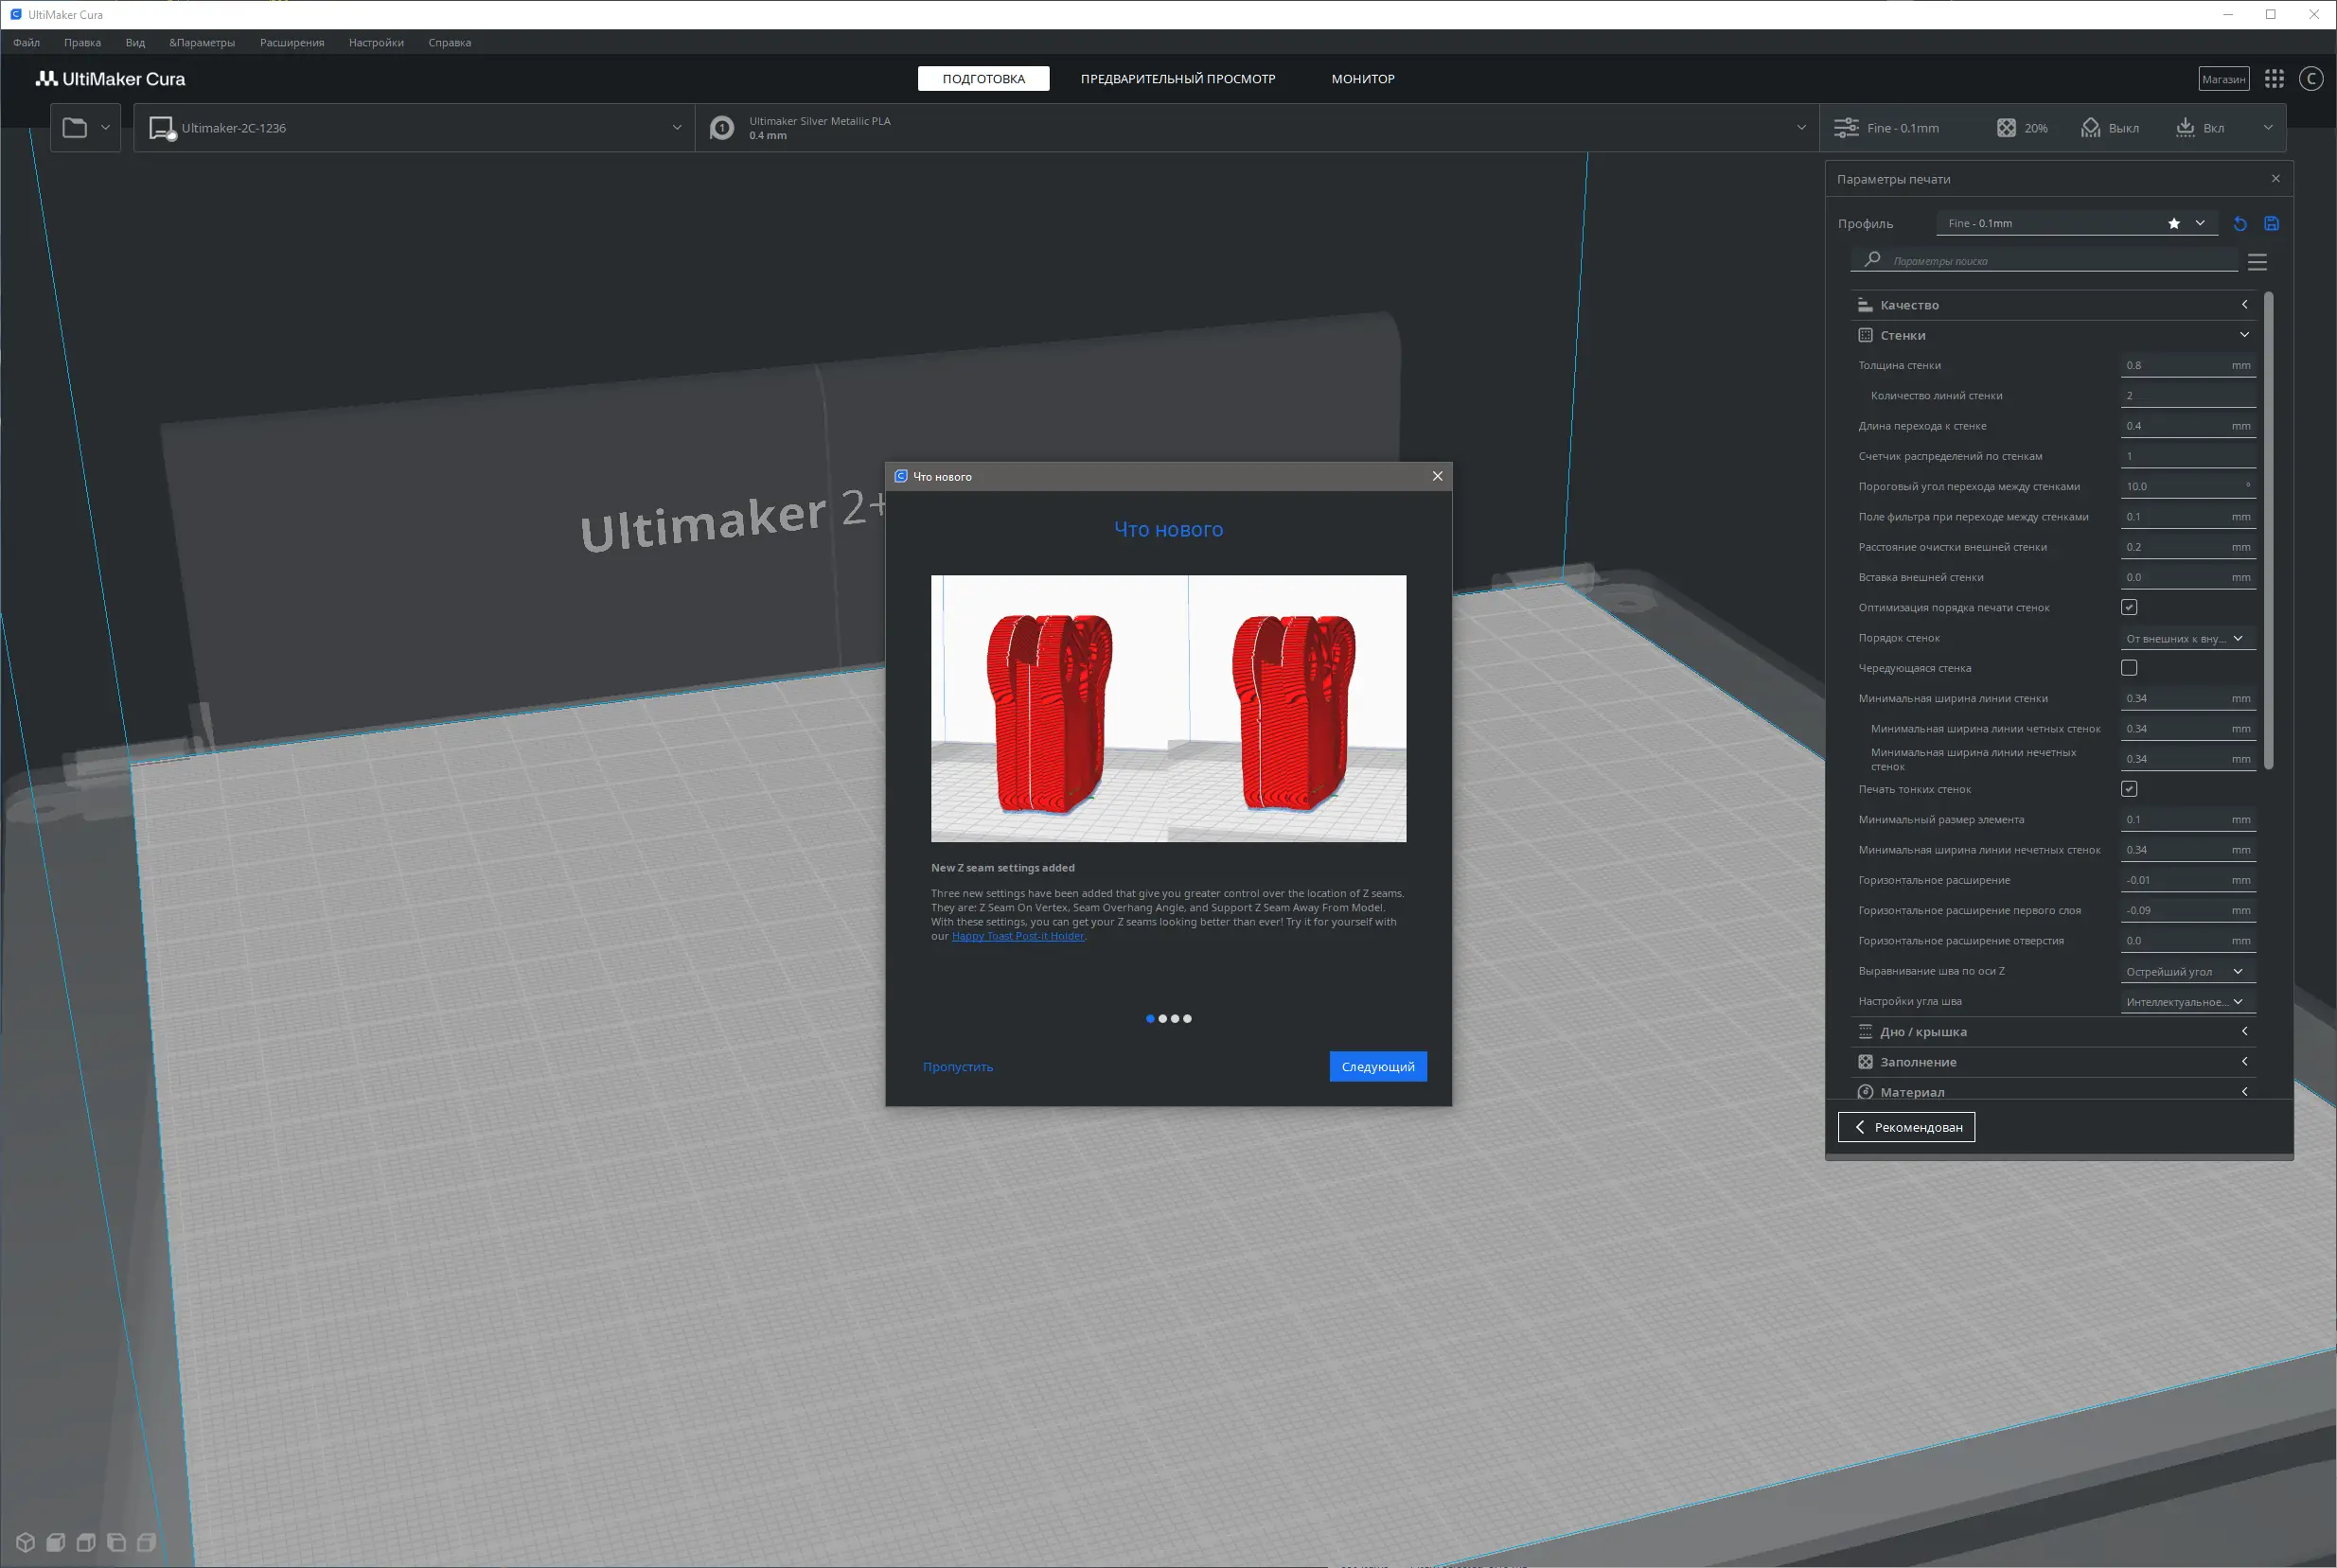This screenshot has height=1568, width=2337.
Task: Open the Fine - 0.1mm profile dropdown
Action: (2075, 224)
